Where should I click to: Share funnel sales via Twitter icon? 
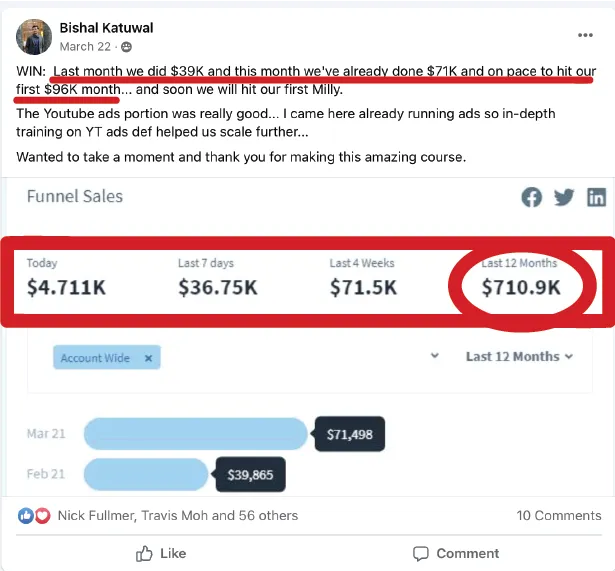coord(564,197)
